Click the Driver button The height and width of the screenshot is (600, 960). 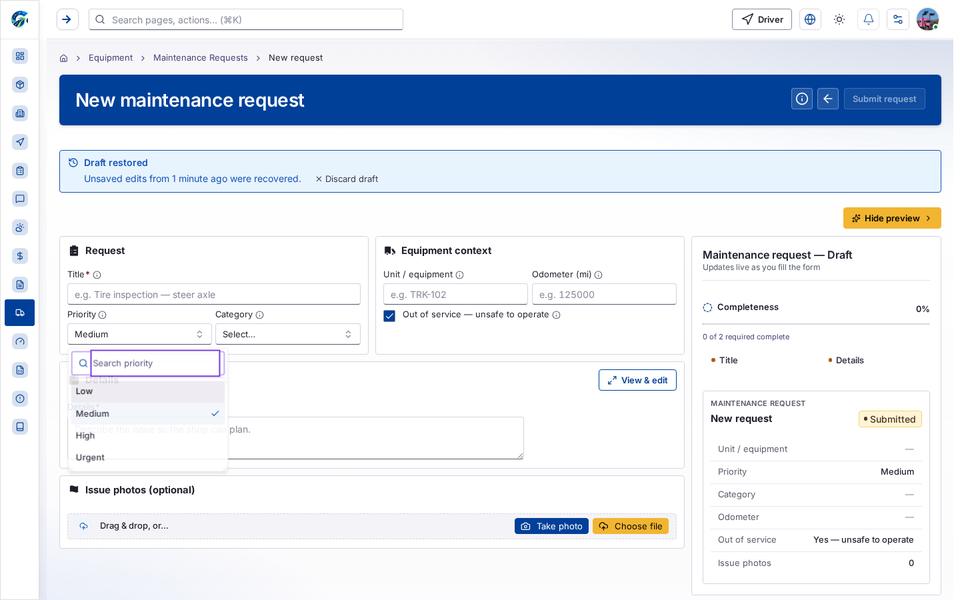tap(762, 20)
